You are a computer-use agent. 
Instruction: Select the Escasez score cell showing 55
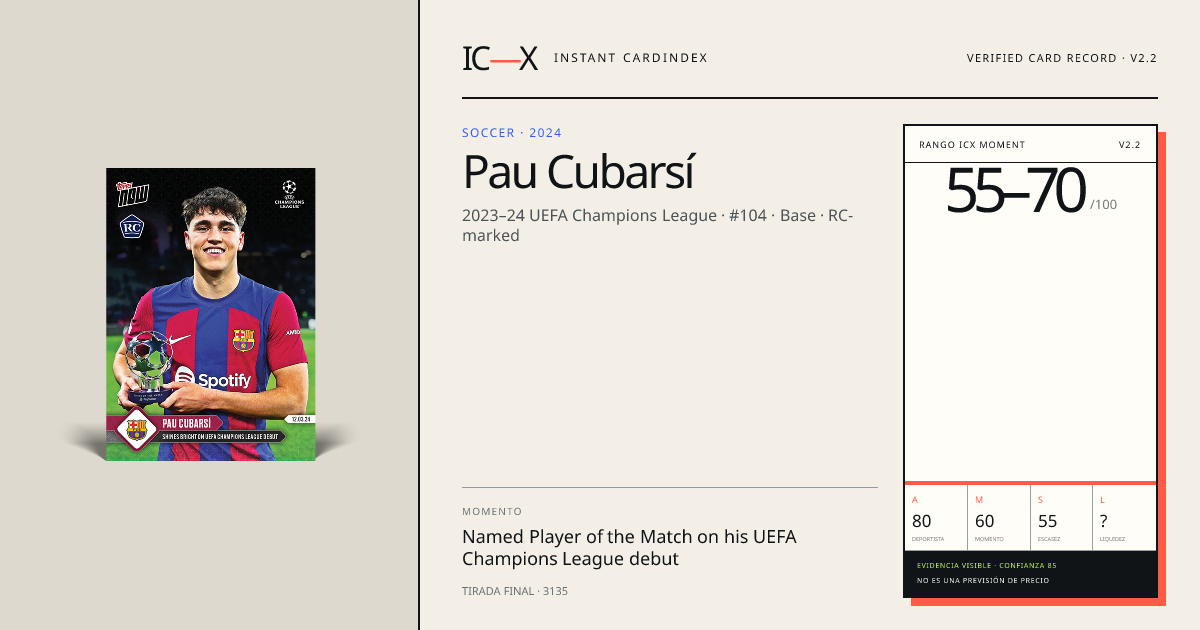[1062, 518]
